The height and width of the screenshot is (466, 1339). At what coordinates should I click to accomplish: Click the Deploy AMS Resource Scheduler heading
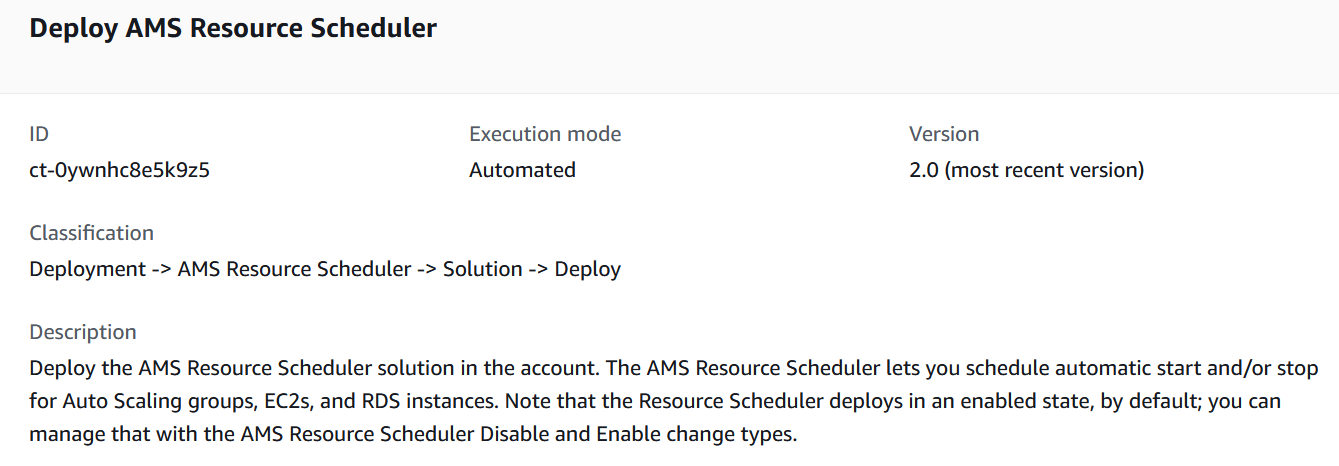click(x=233, y=29)
